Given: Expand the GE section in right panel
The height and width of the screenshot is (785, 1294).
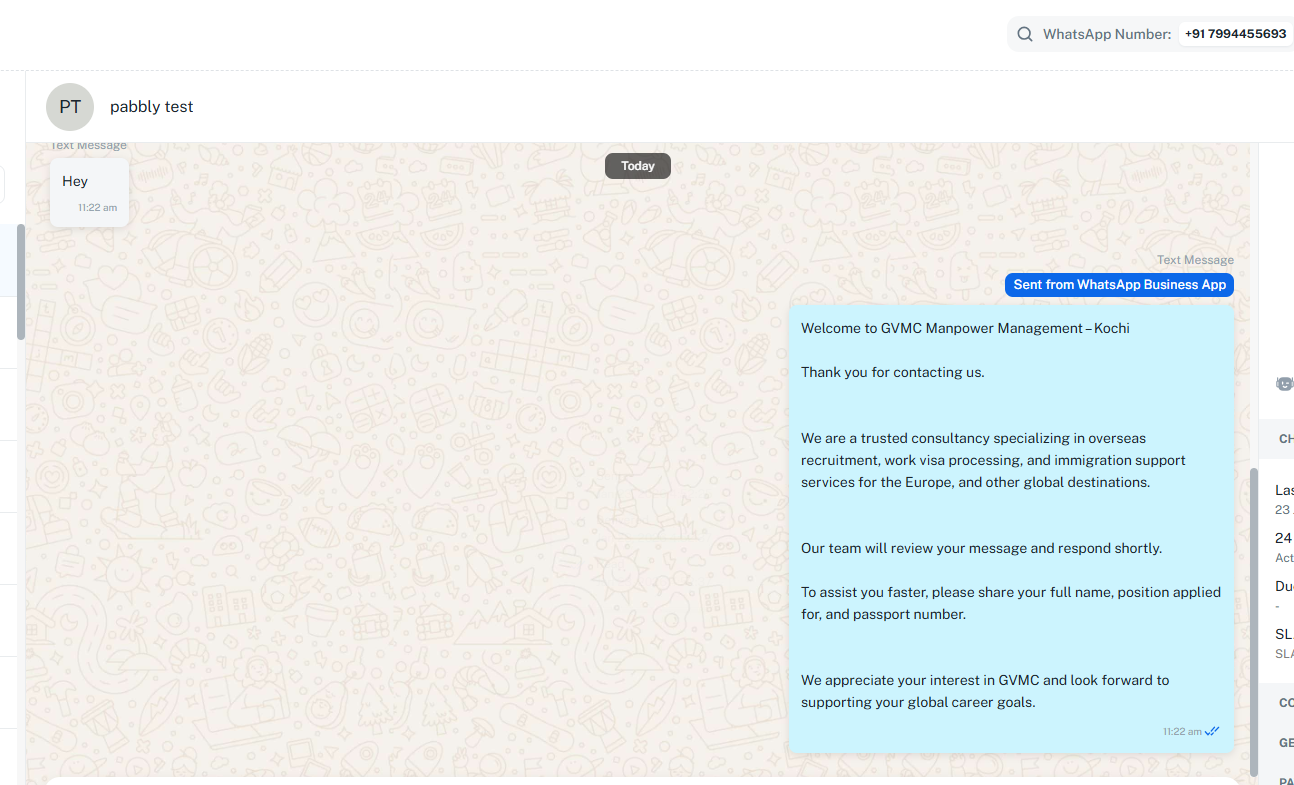Looking at the screenshot, I should pyautogui.click(x=1285, y=743).
